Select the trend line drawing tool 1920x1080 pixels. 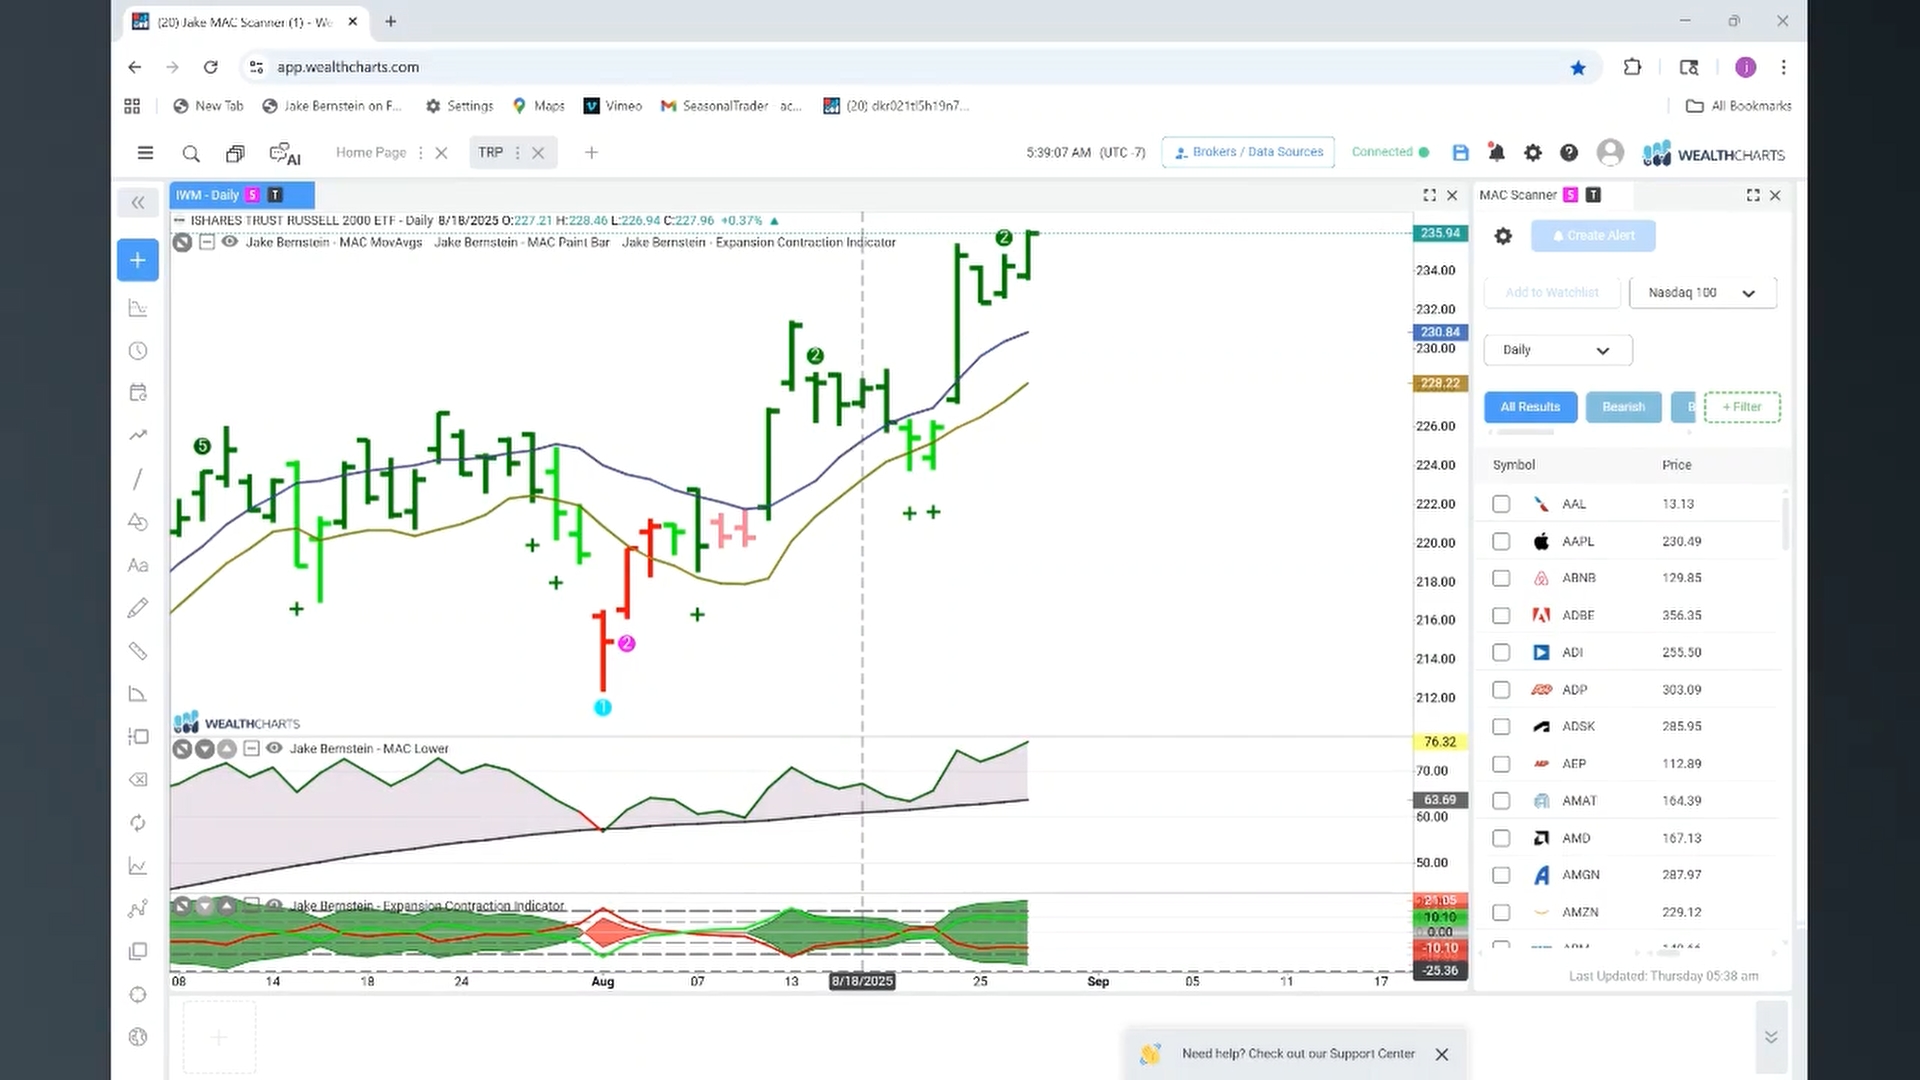pos(138,479)
